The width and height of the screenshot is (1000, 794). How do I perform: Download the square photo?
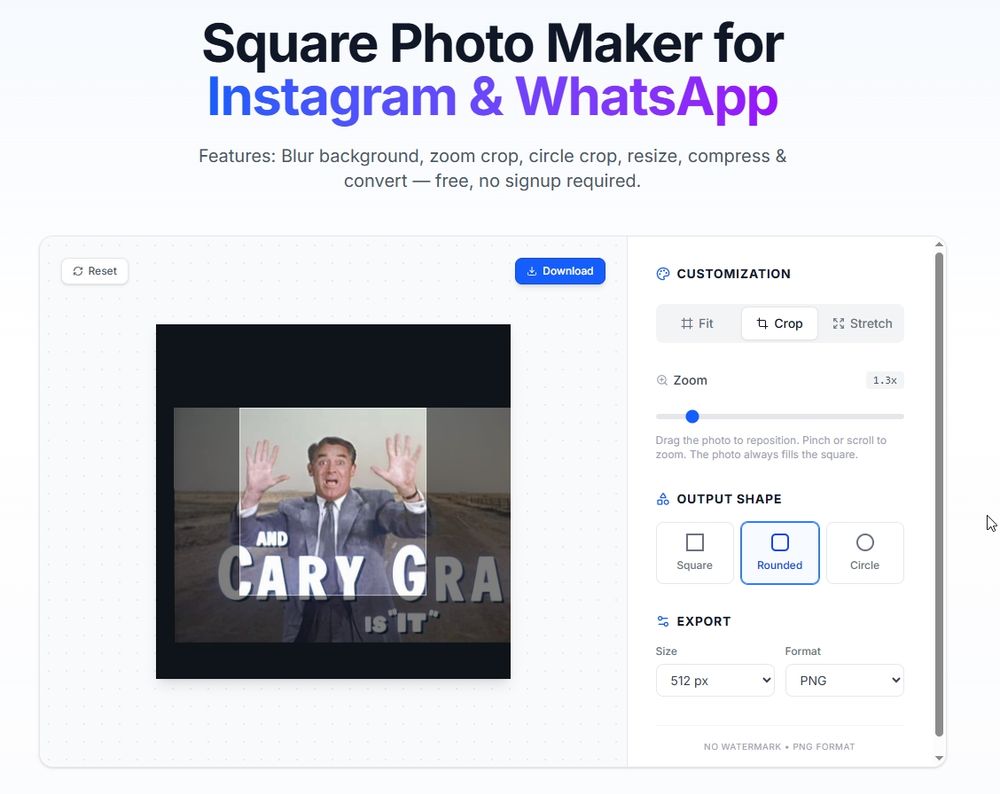tap(560, 271)
